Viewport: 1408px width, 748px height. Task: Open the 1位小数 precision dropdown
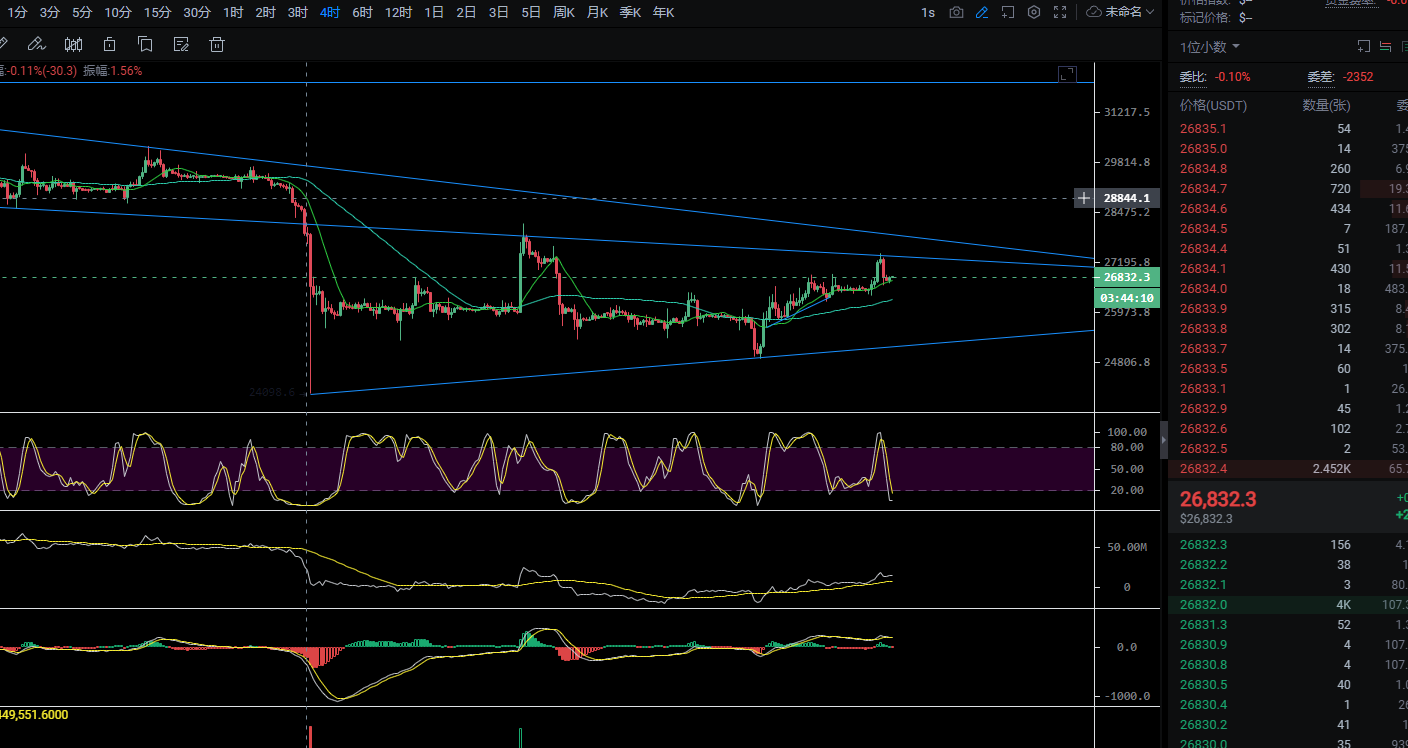[x=1209, y=47]
